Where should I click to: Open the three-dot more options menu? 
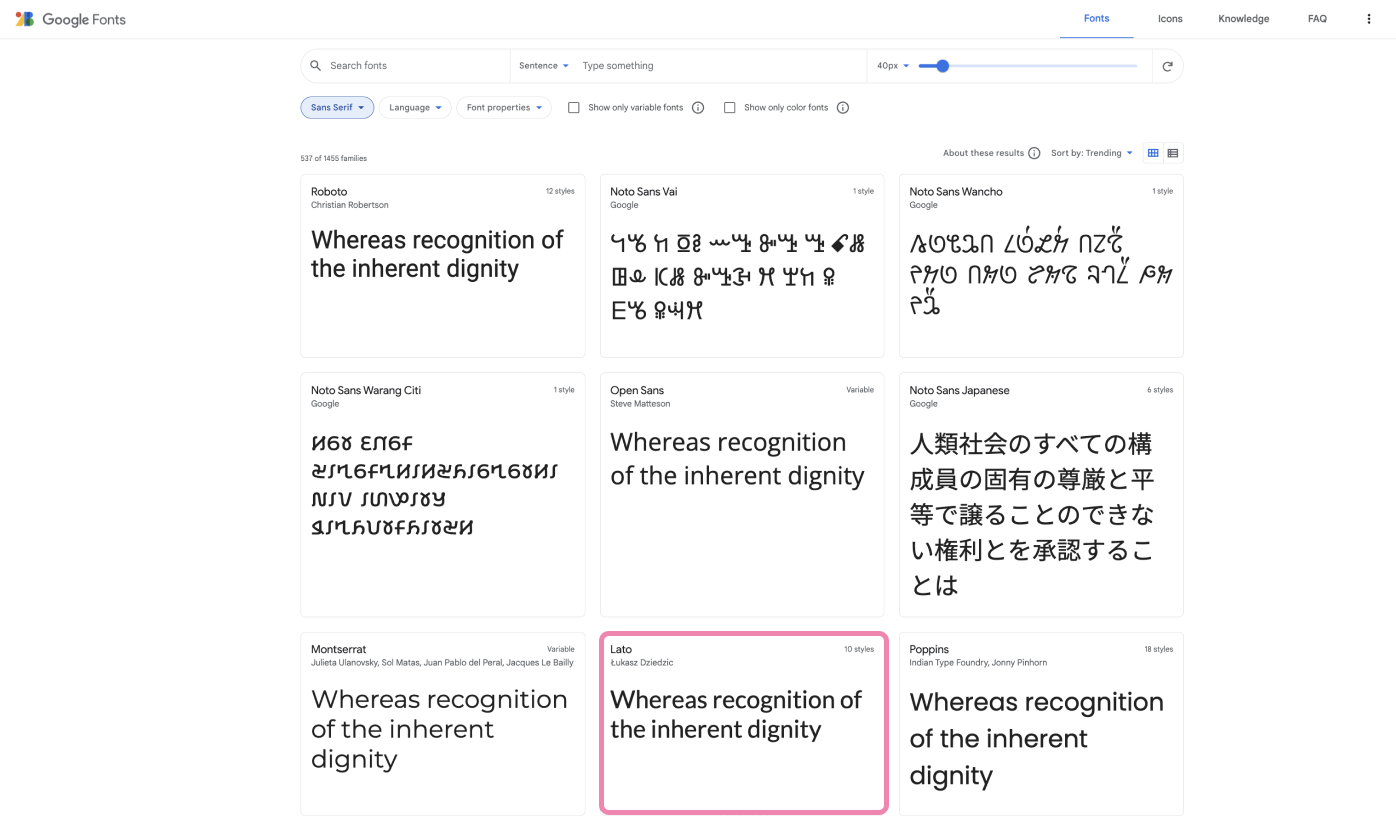point(1369,19)
